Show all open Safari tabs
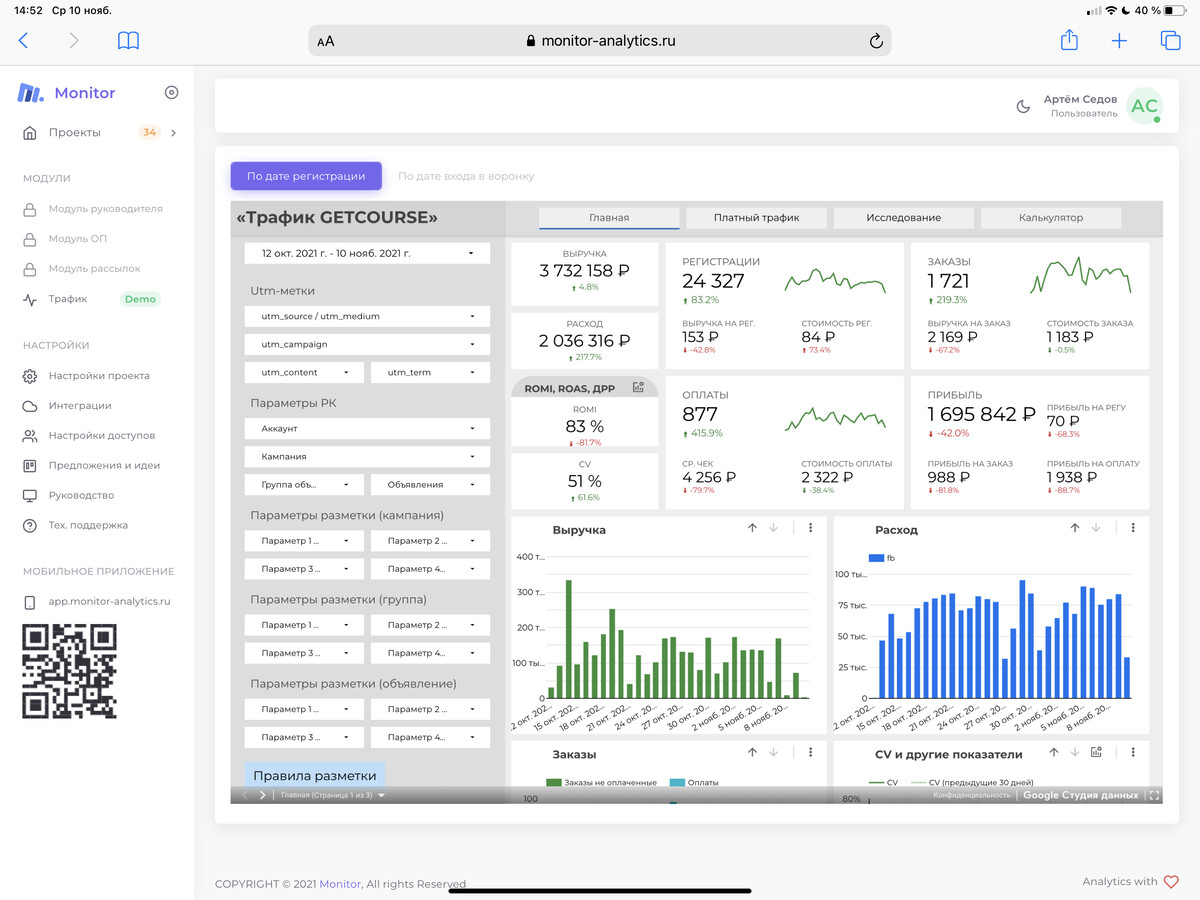This screenshot has height=900, width=1200. click(x=1170, y=41)
